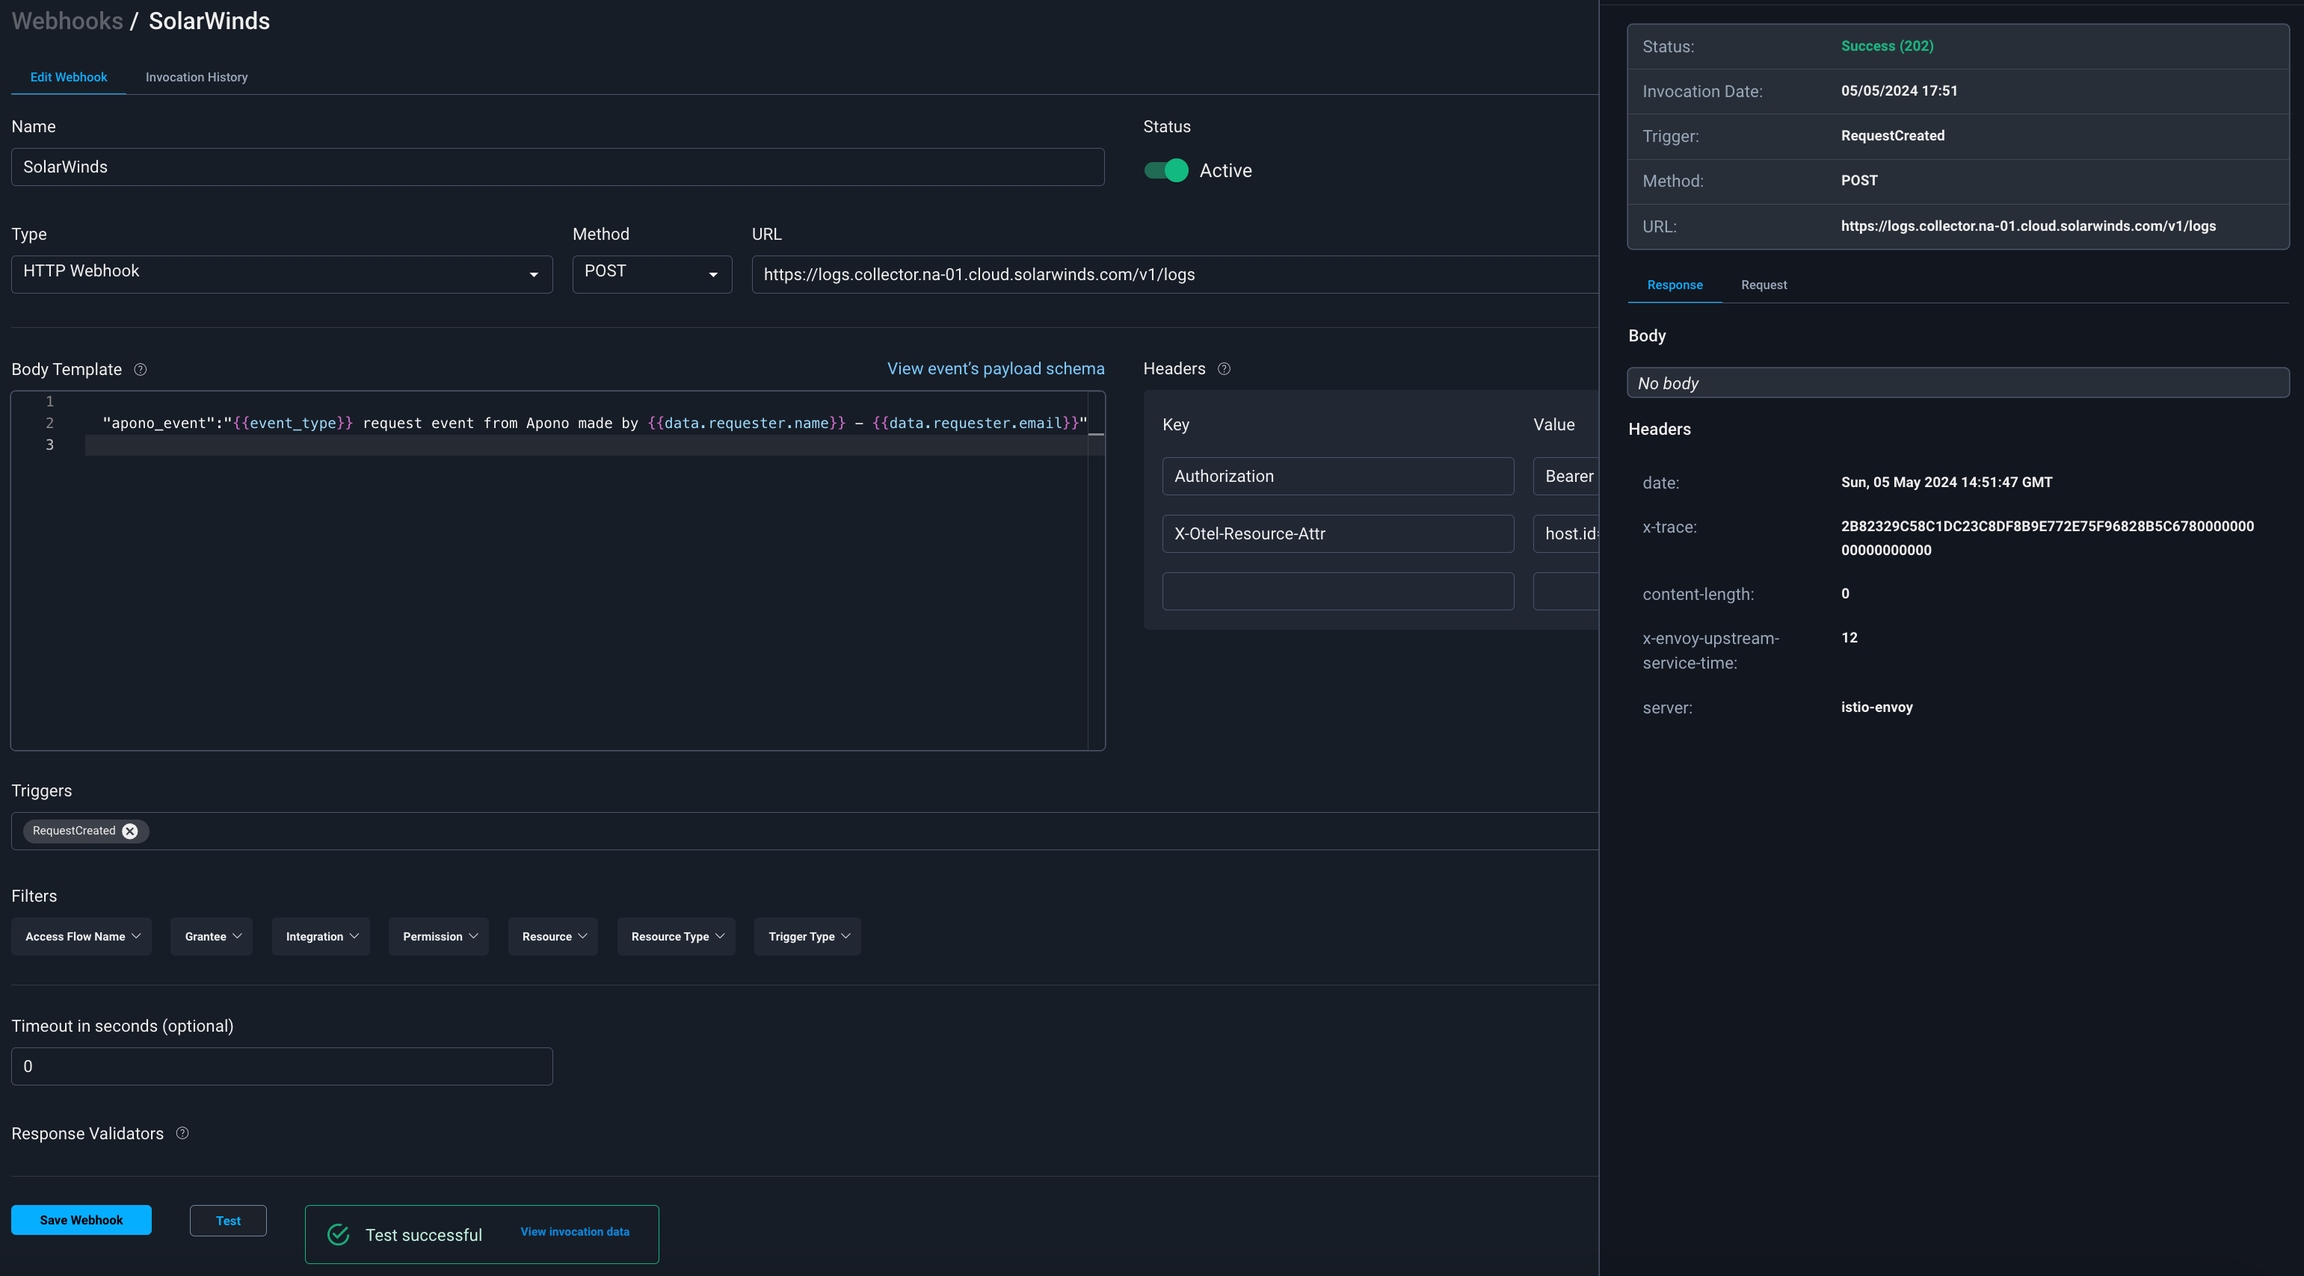The width and height of the screenshot is (2304, 1276).
Task: Switch to the Edit Webhook tab
Action: pos(69,77)
